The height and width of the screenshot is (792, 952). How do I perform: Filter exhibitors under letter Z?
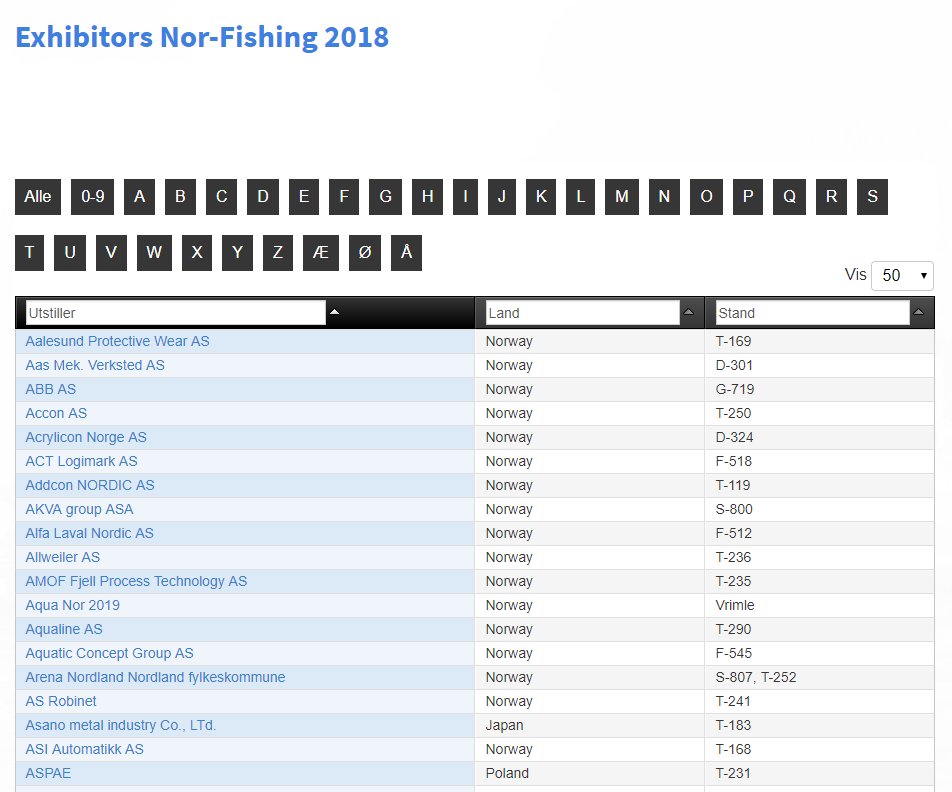point(277,253)
